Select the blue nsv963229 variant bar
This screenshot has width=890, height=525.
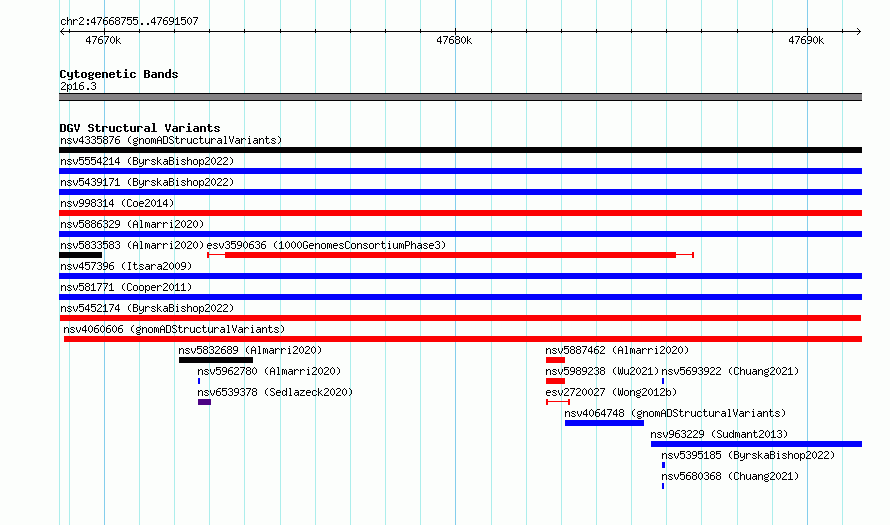[x=756, y=444]
